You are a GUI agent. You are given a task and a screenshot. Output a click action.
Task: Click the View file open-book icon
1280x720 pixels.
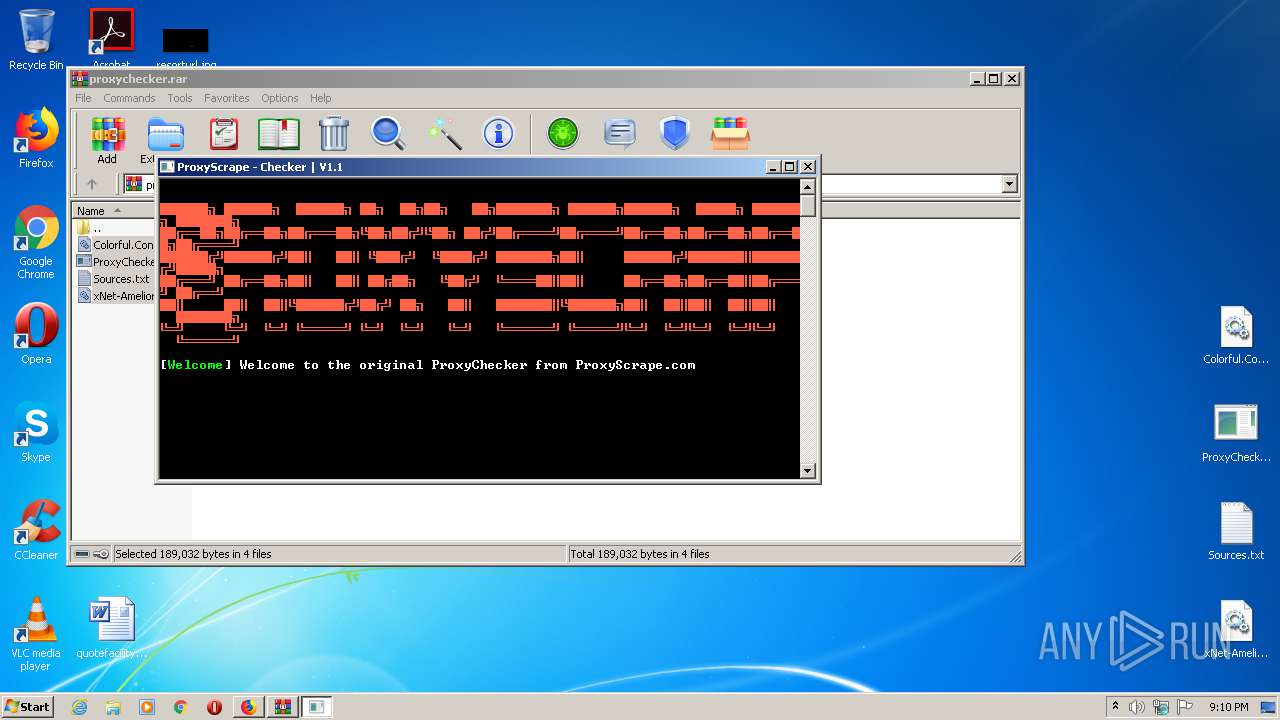(x=279, y=134)
